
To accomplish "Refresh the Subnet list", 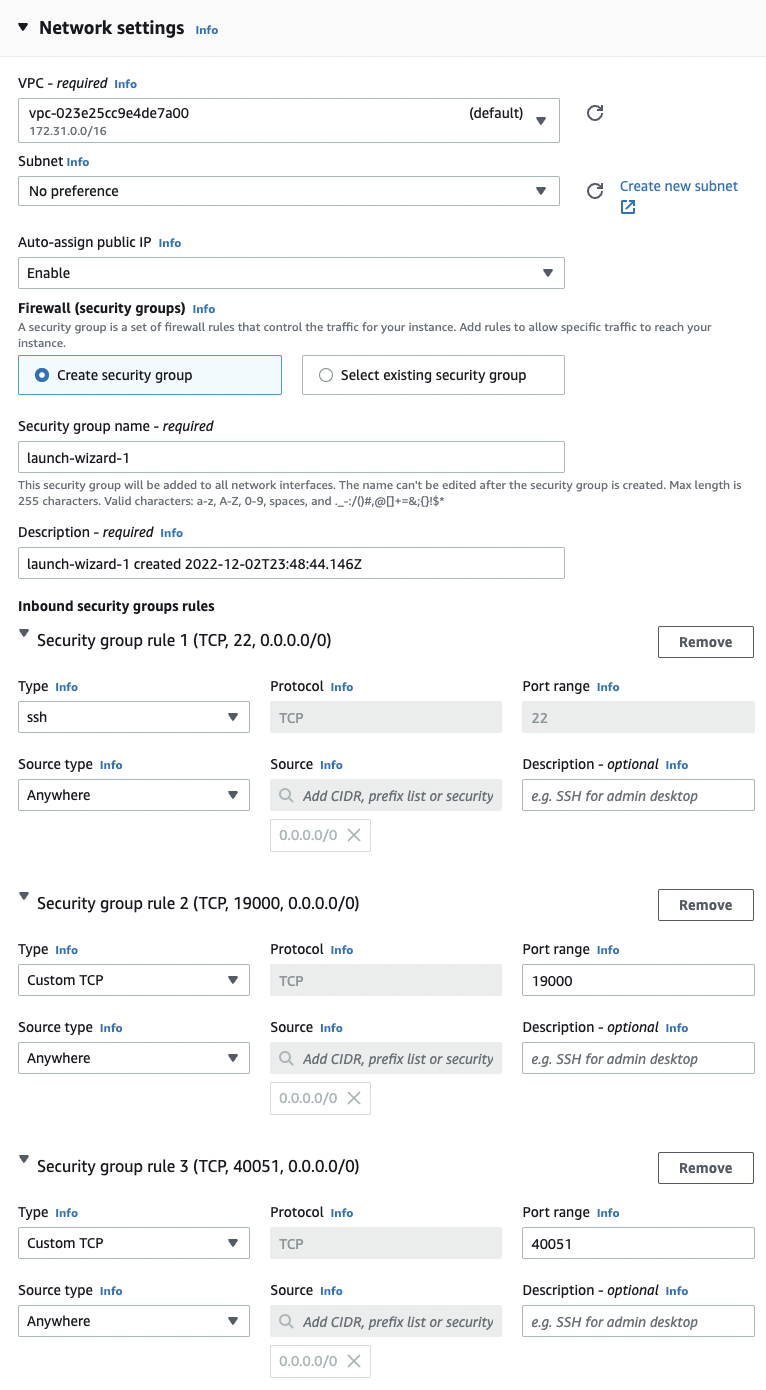I will coord(594,191).
